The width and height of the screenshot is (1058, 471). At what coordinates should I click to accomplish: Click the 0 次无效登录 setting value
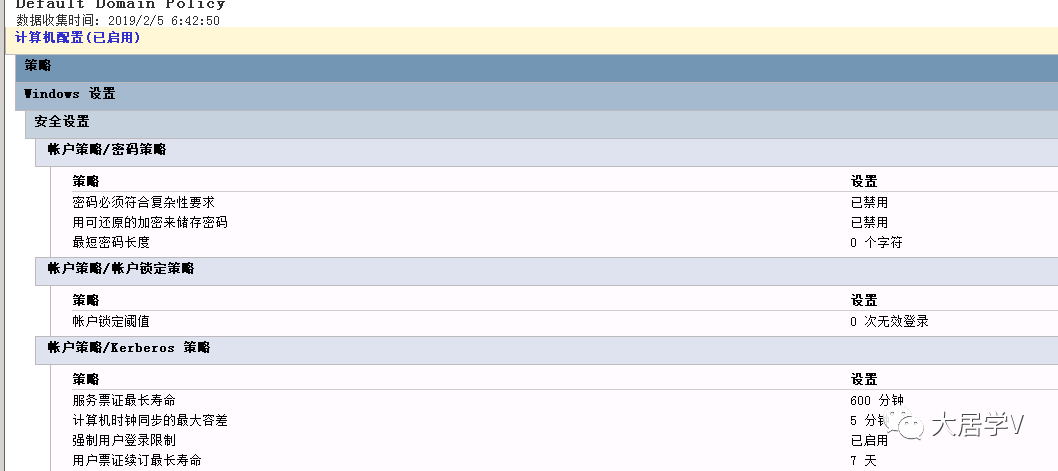(889, 321)
